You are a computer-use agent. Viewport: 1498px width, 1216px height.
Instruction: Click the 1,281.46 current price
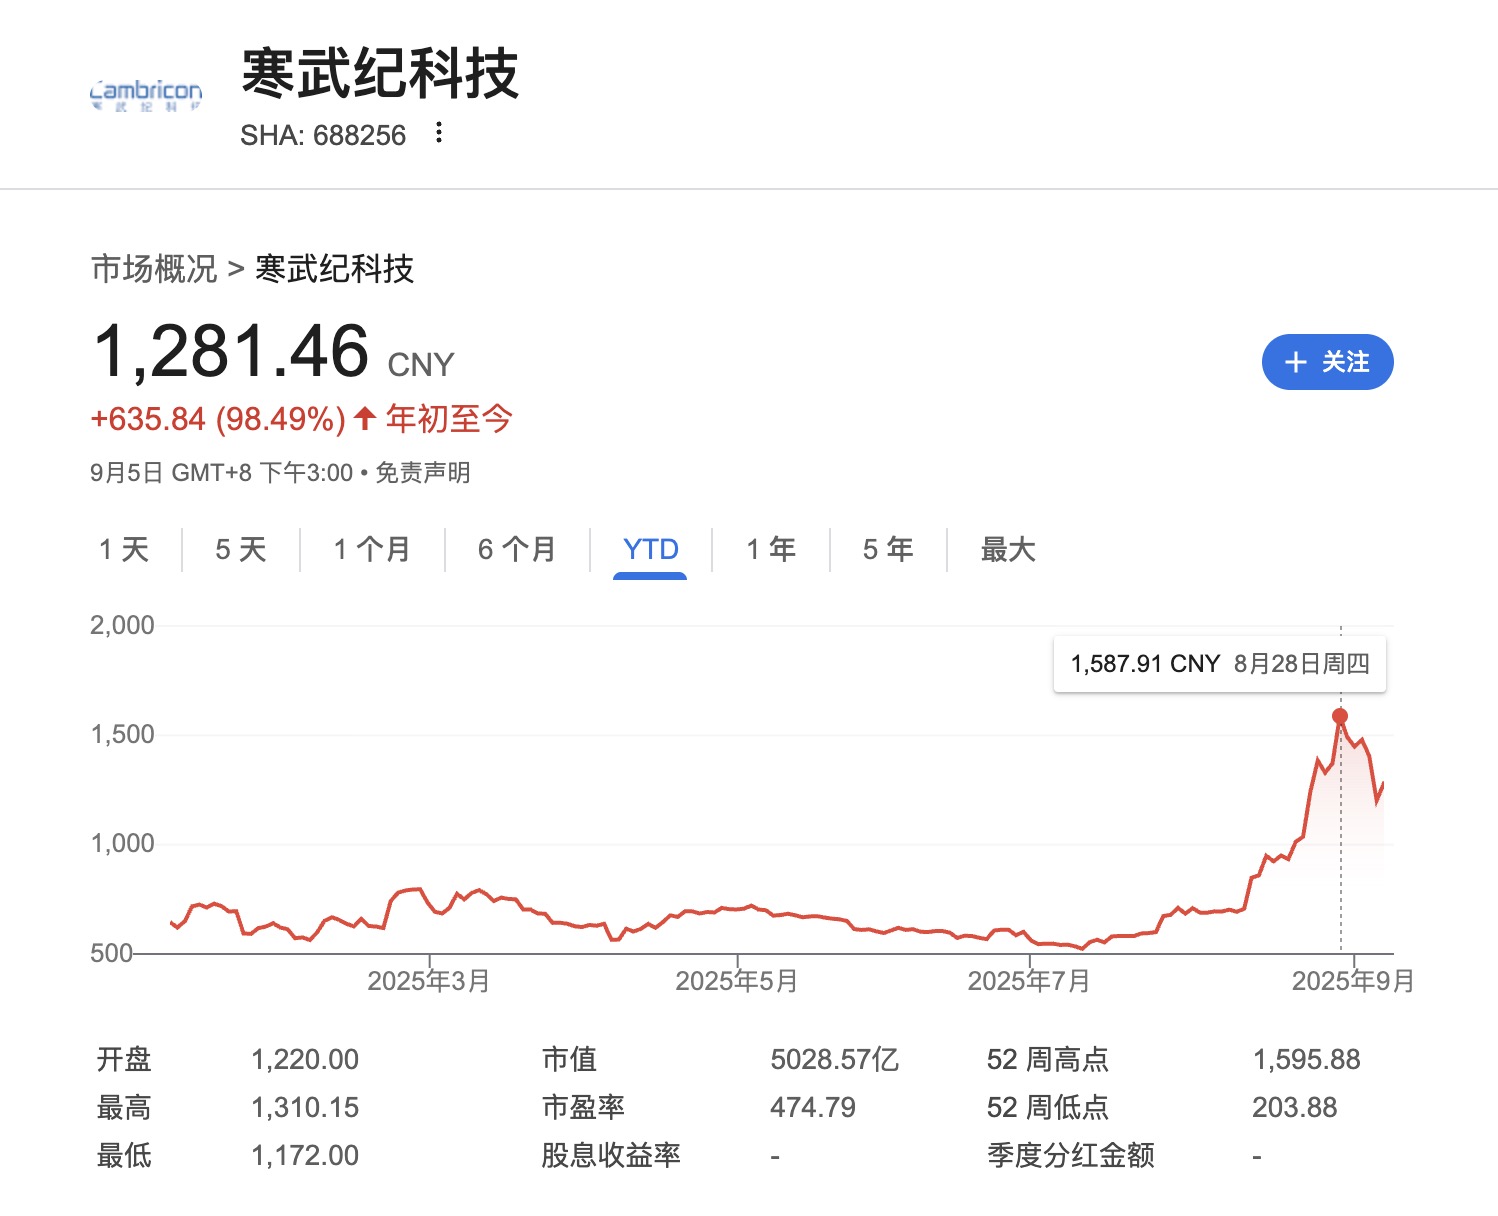click(x=231, y=352)
